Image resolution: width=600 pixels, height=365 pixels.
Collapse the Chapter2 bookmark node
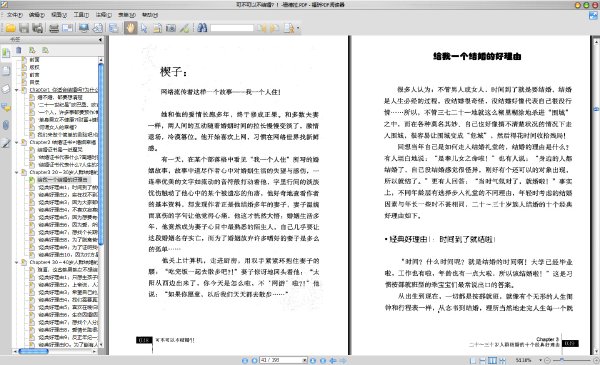click(x=16, y=142)
